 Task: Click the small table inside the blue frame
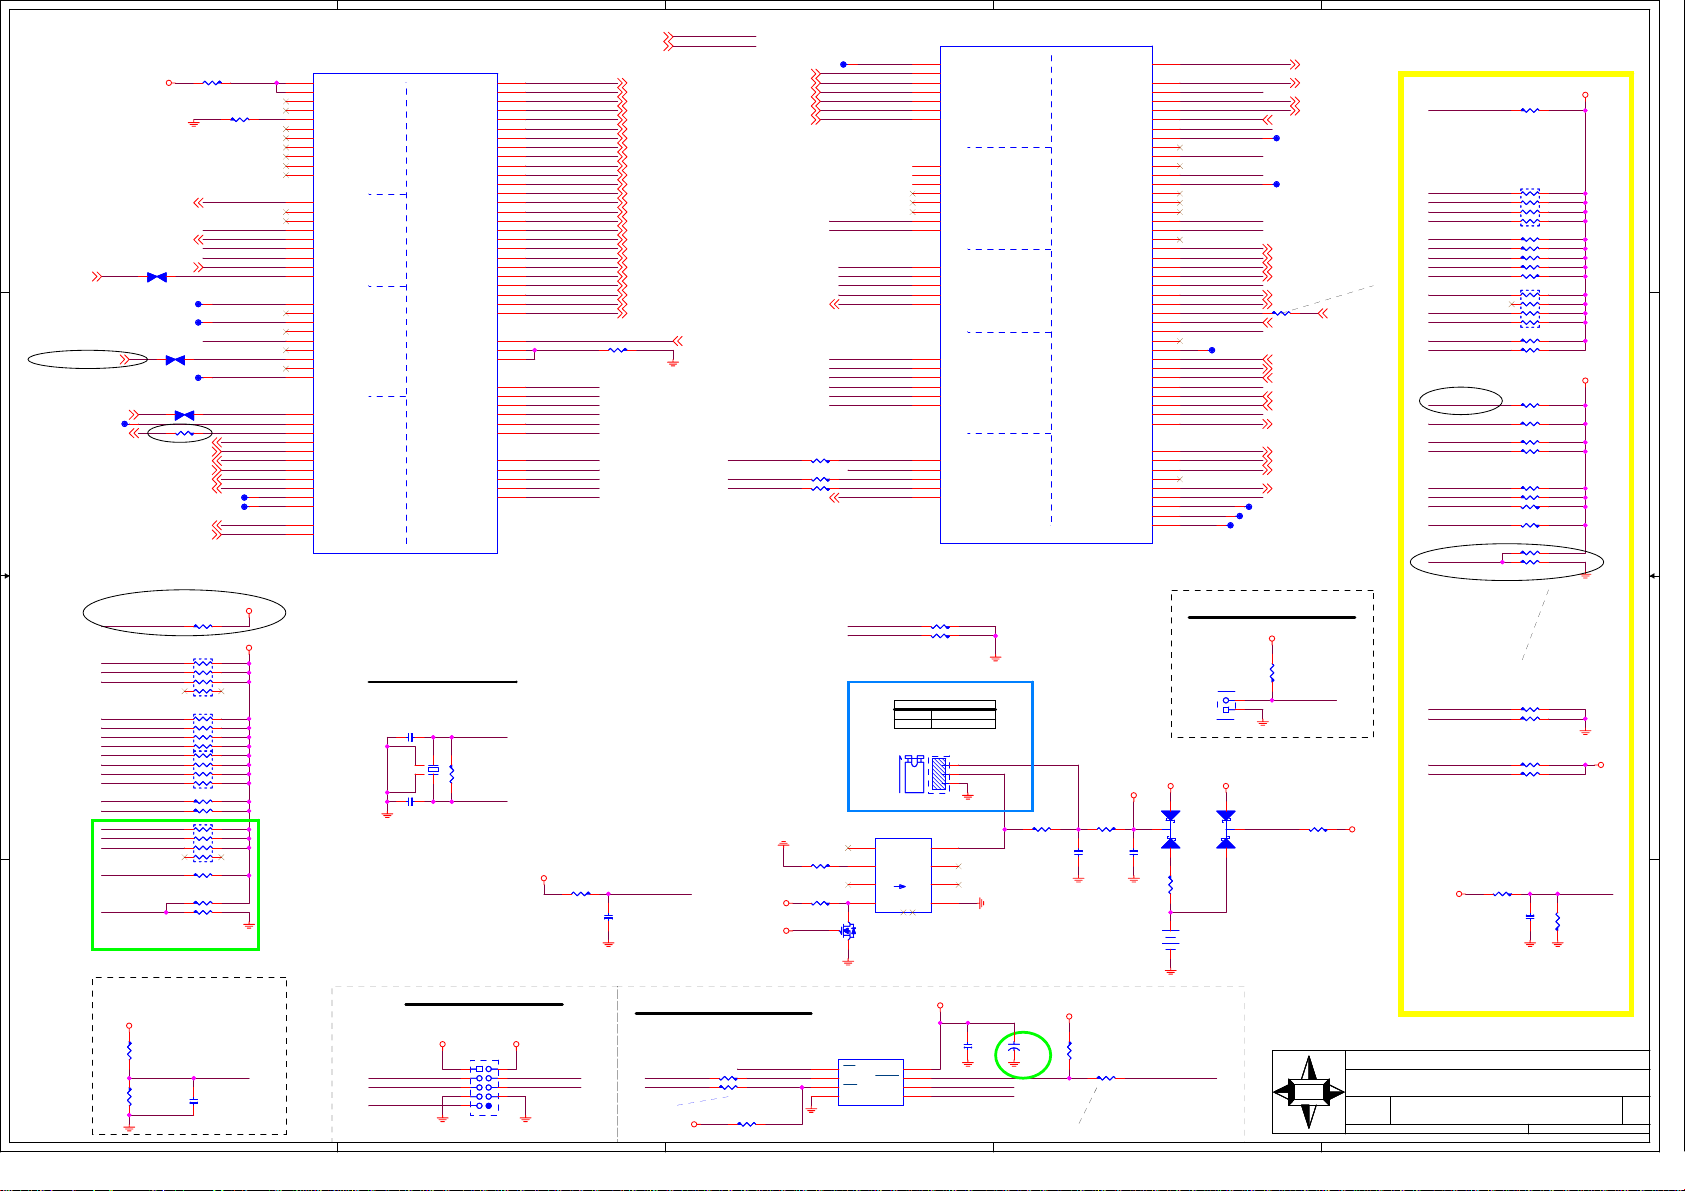point(944,714)
